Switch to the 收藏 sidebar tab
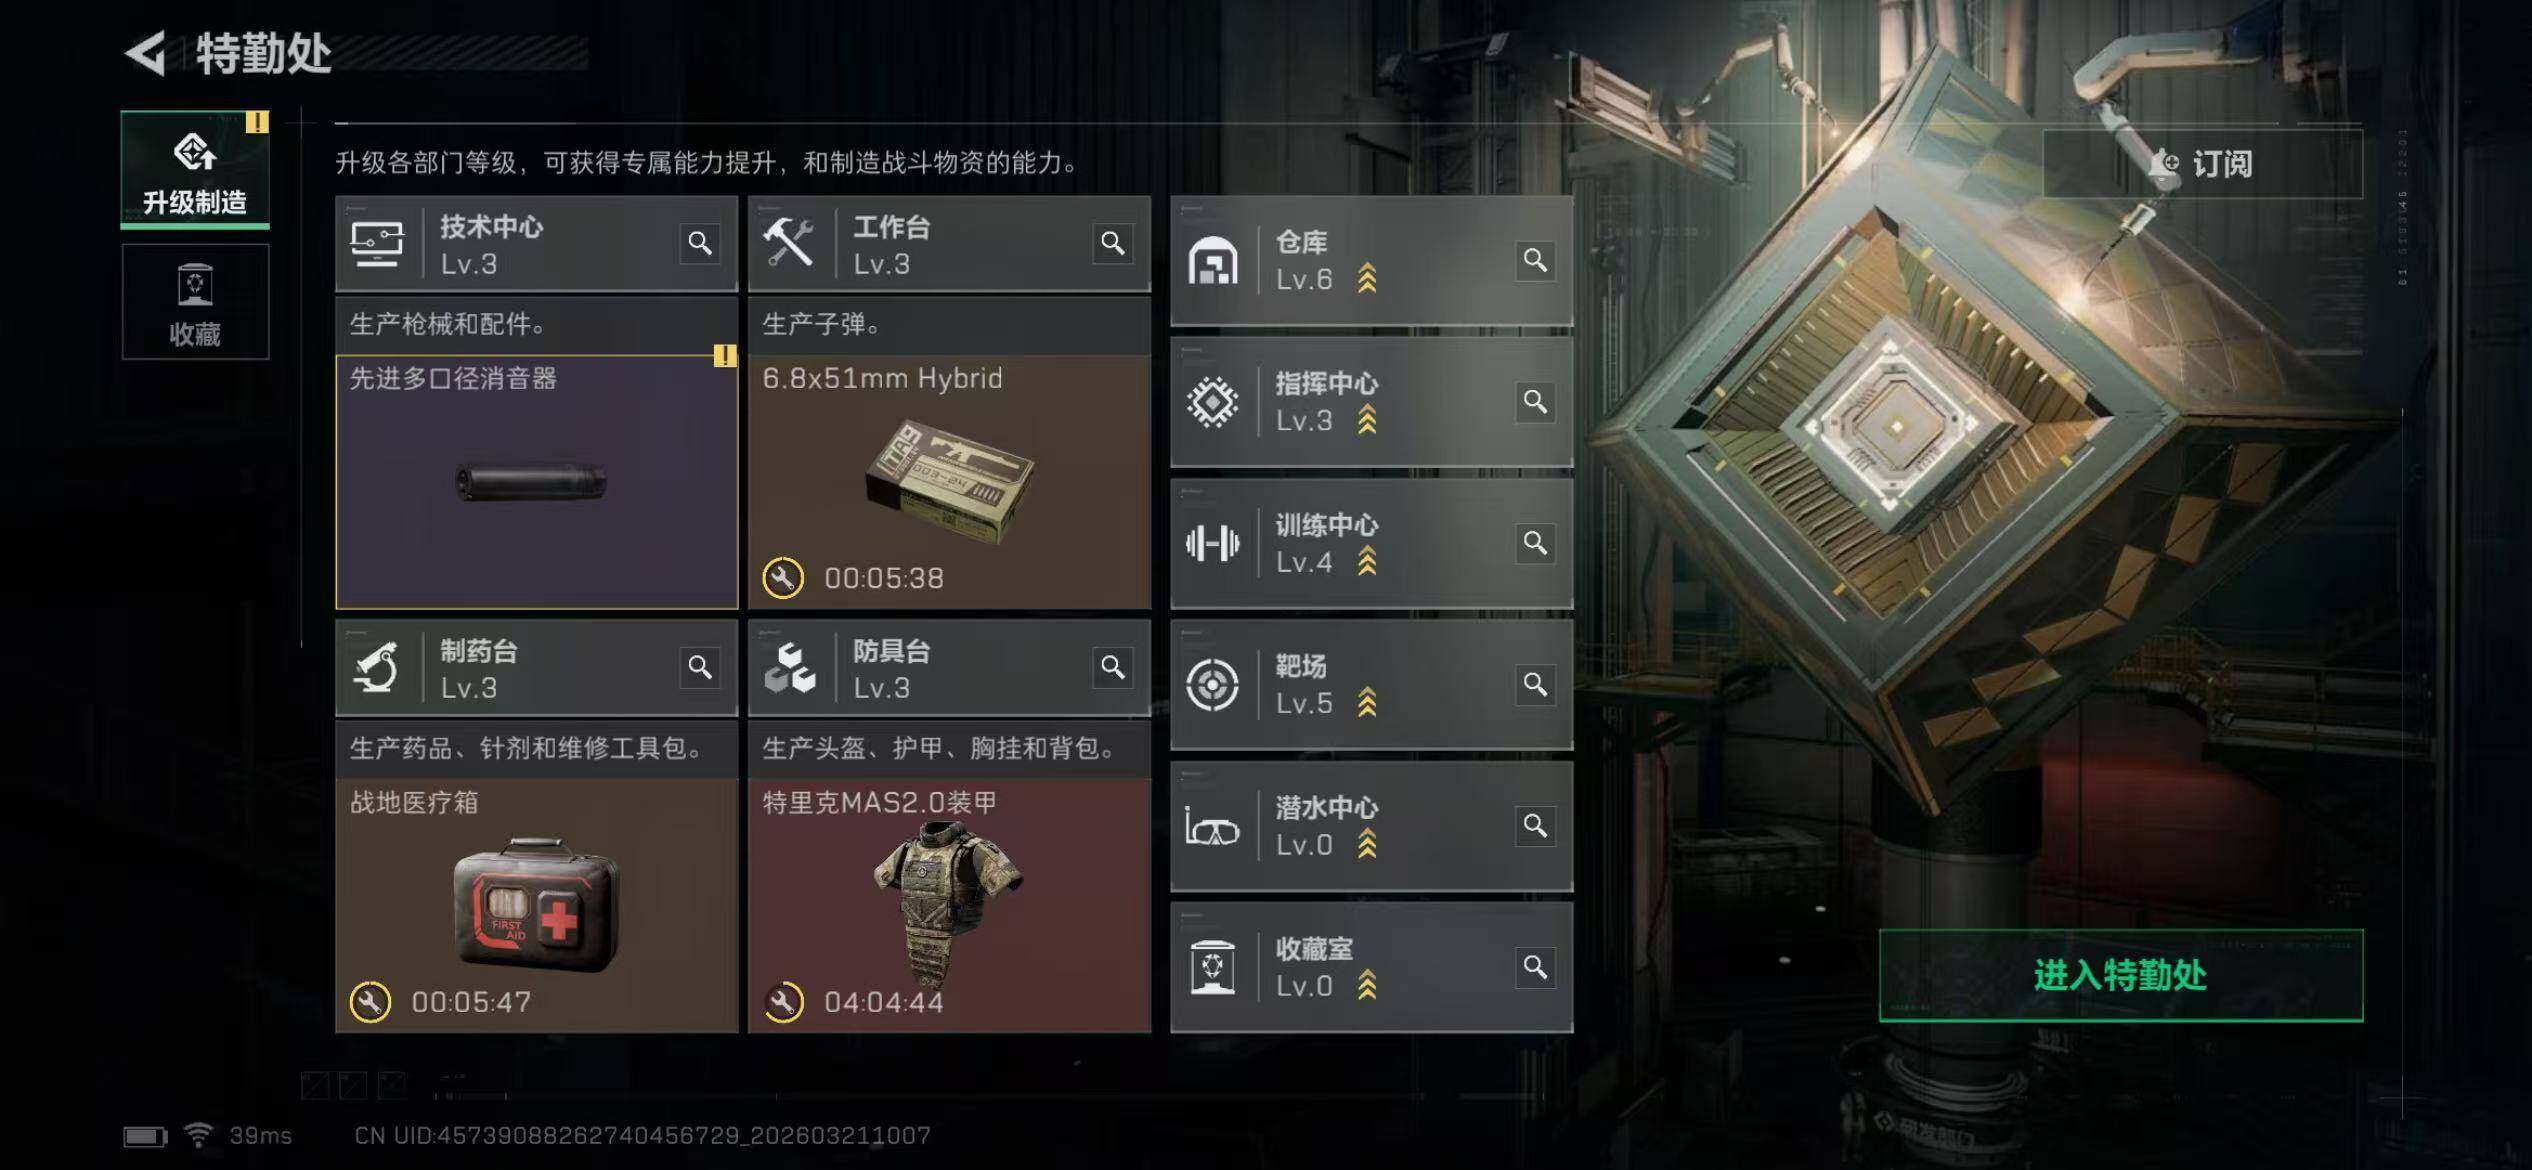Viewport: 2532px width, 1170px height. pyautogui.click(x=195, y=302)
